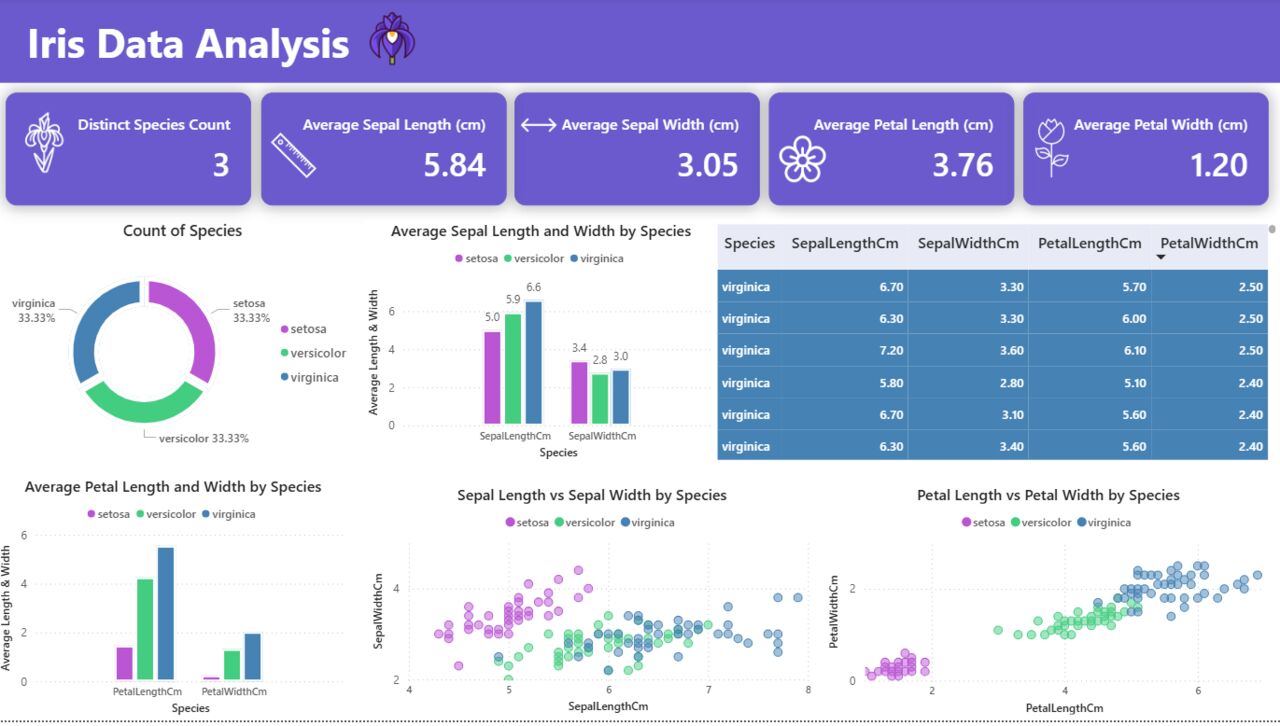
Task: Click the iris icon in Distinct Species Count card
Action: click(x=43, y=144)
